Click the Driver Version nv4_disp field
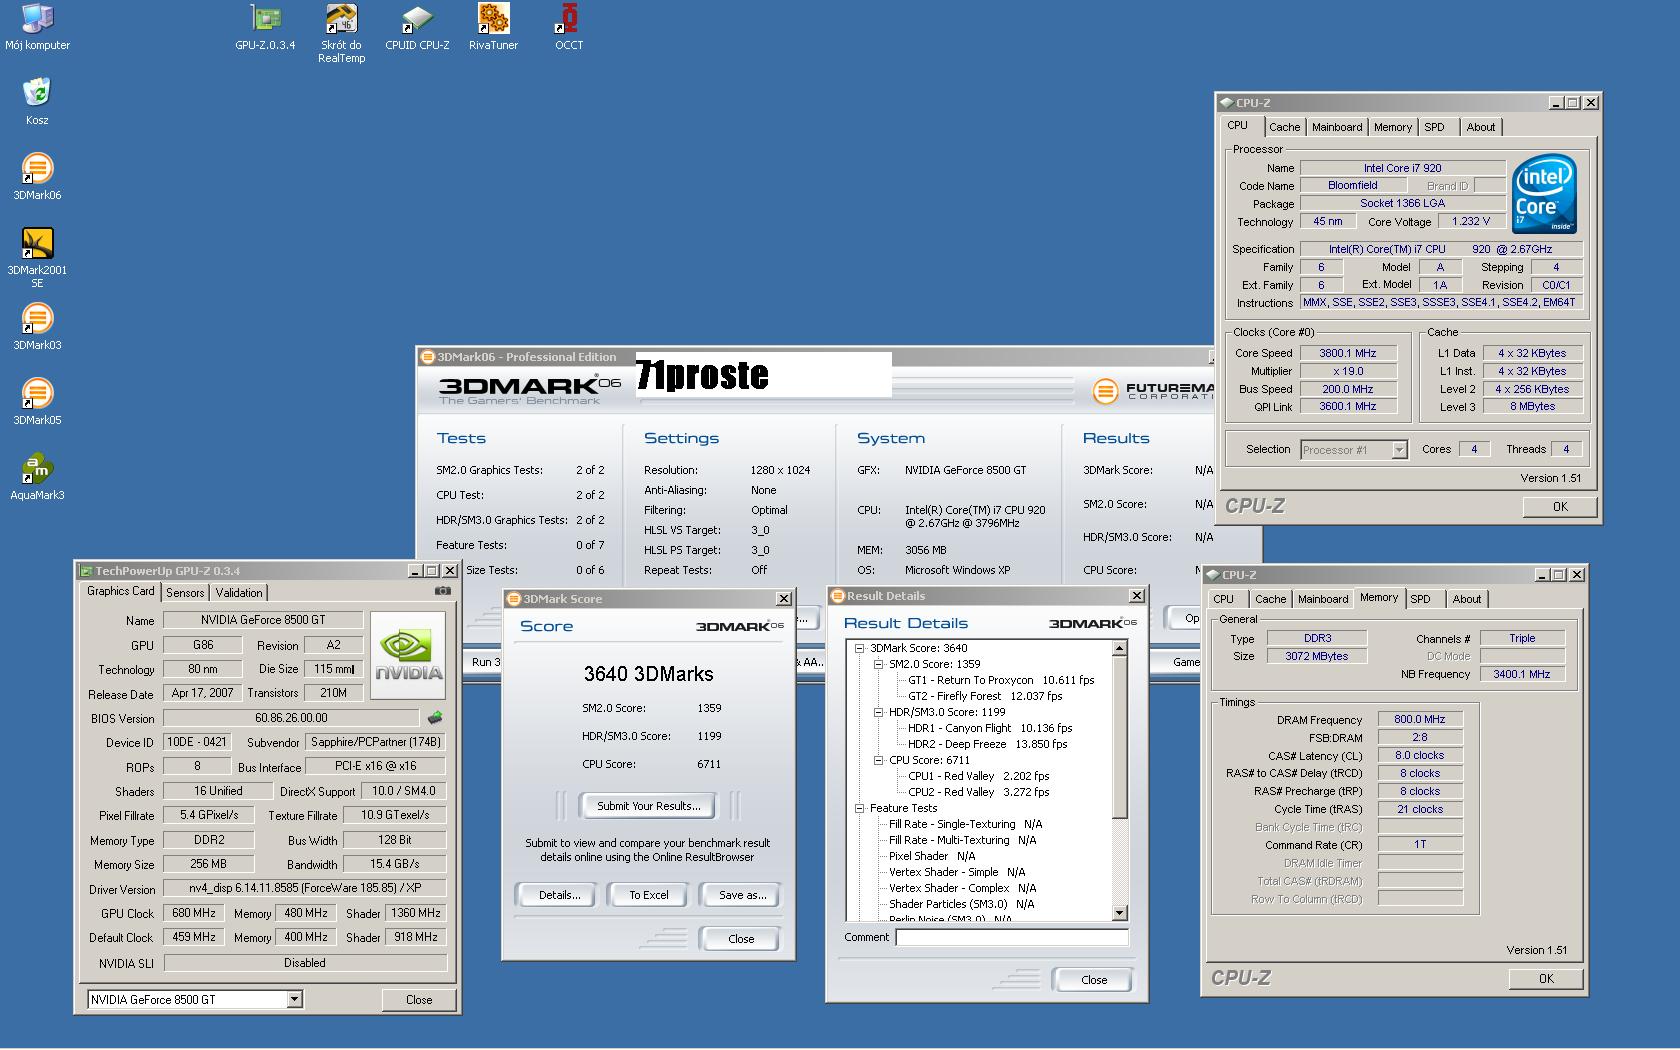Image resolution: width=1680 pixels, height=1050 pixels. point(305,888)
